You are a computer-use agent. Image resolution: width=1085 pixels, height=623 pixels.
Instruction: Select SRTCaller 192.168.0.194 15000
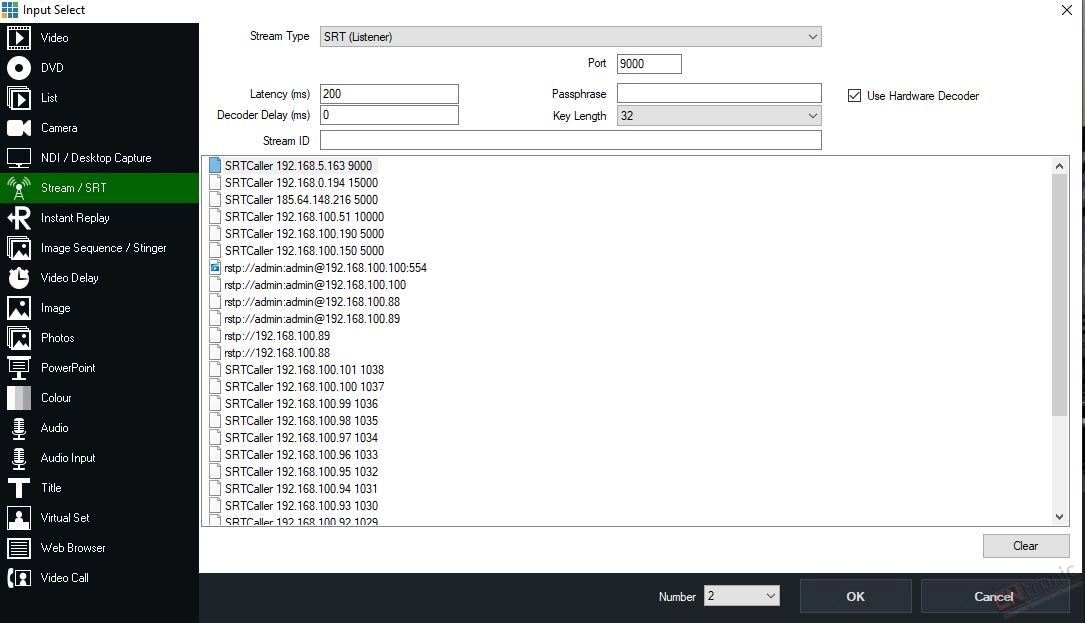[301, 183]
